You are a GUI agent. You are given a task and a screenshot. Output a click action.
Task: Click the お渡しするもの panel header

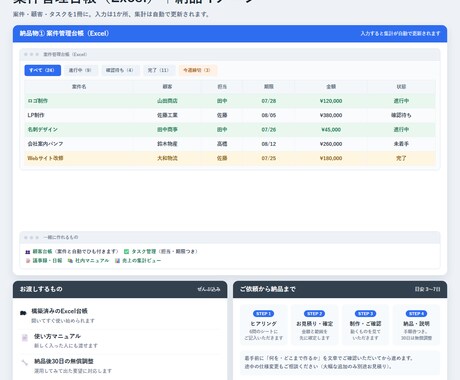[x=120, y=289]
